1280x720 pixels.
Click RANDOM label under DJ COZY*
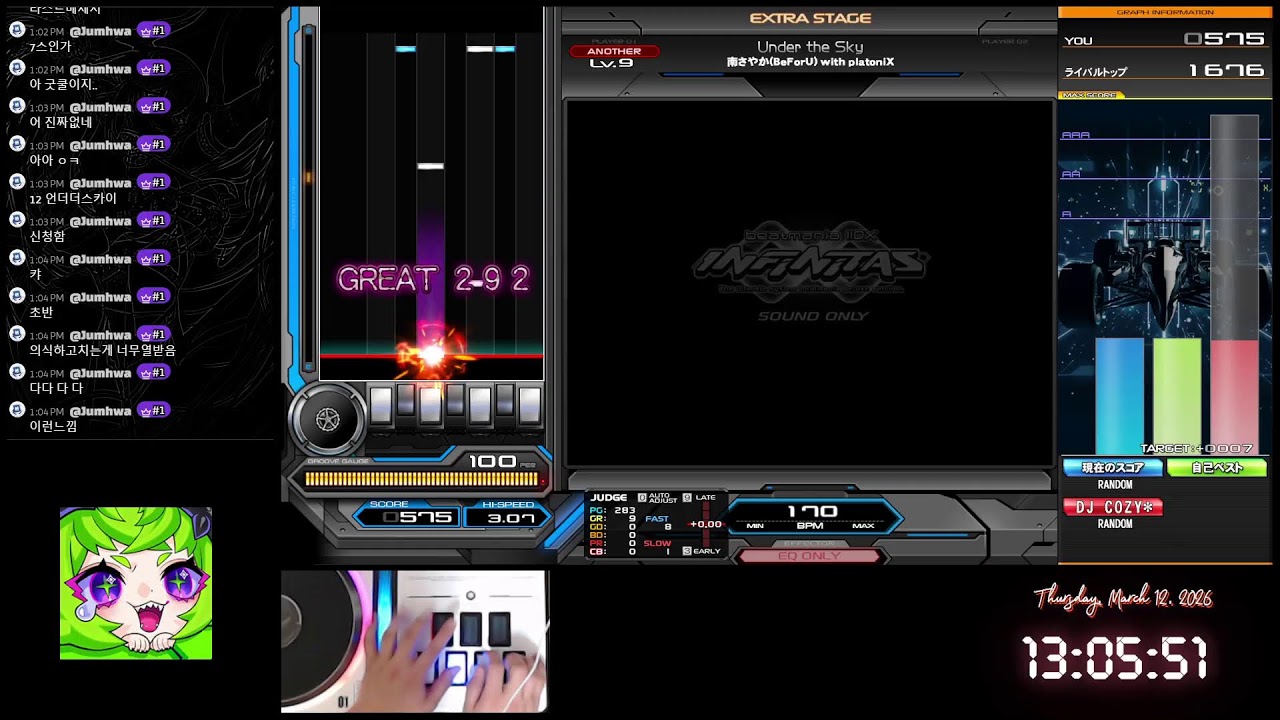coord(1115,524)
